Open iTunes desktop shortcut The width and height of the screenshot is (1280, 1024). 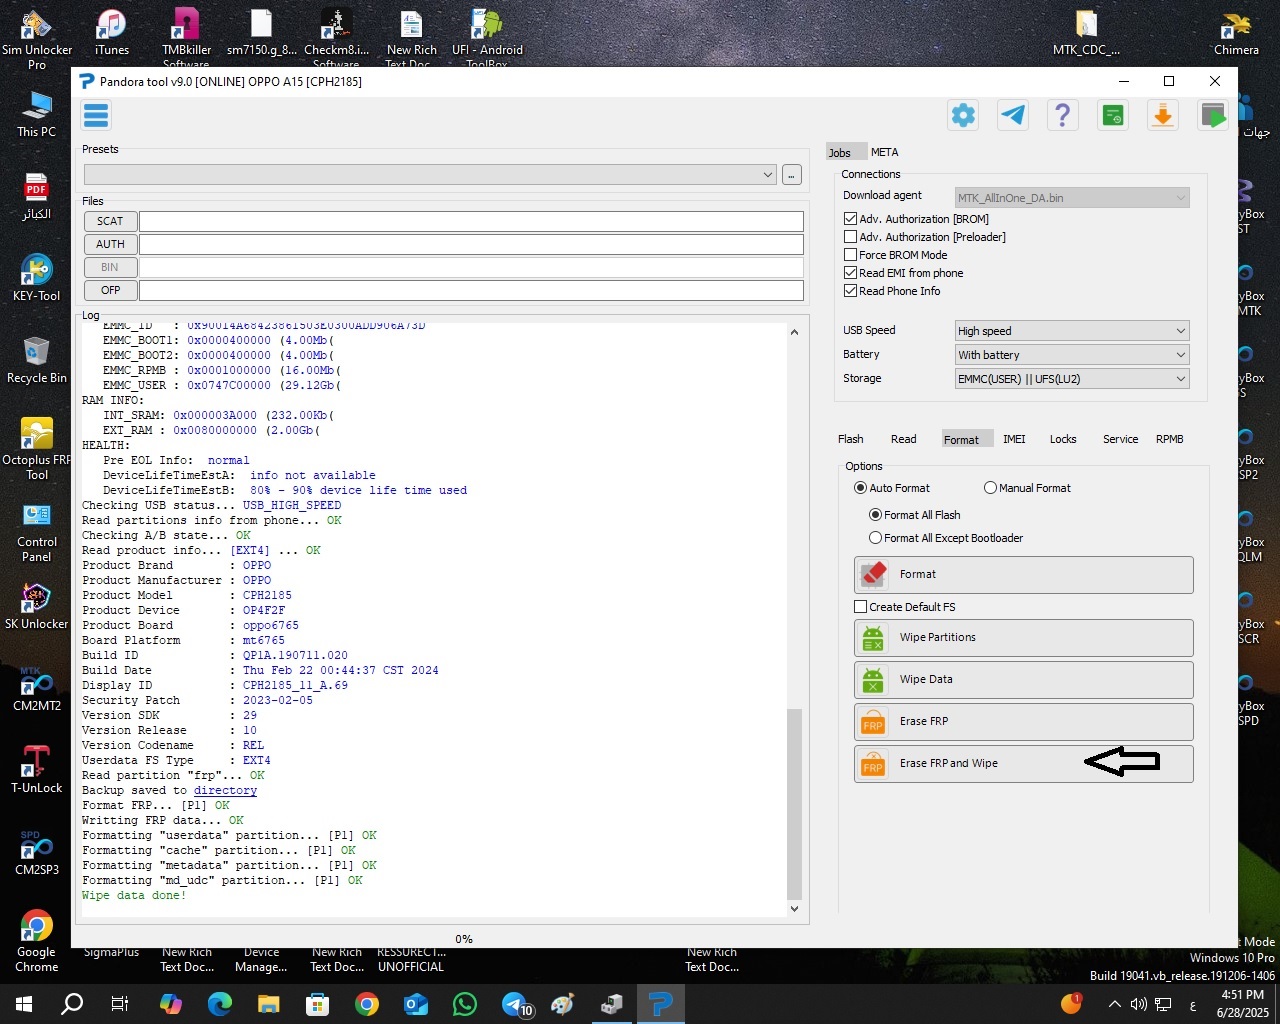112,33
